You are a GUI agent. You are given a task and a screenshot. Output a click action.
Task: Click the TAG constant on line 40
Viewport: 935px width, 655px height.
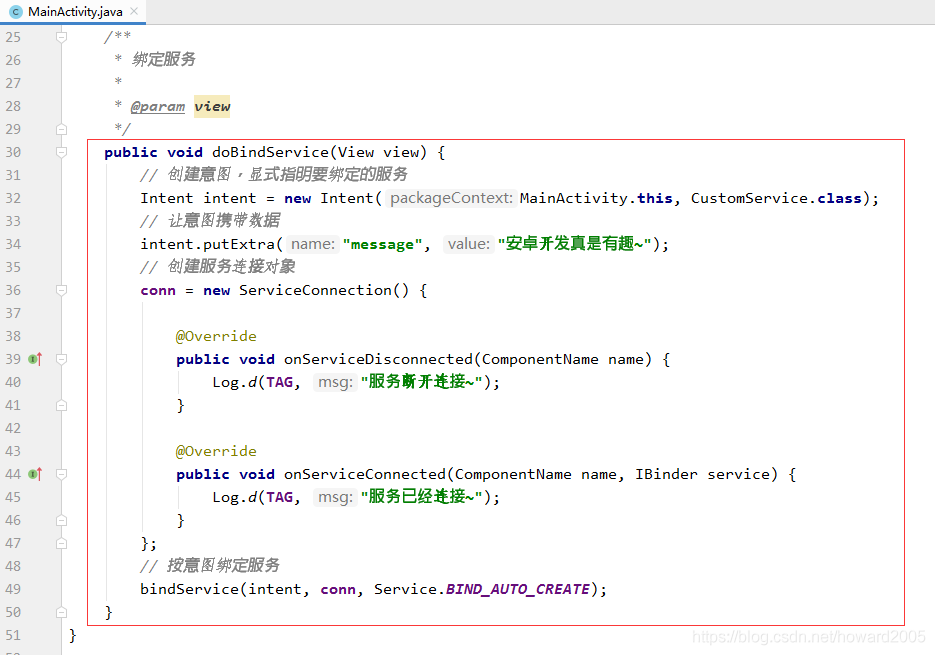[x=279, y=382]
